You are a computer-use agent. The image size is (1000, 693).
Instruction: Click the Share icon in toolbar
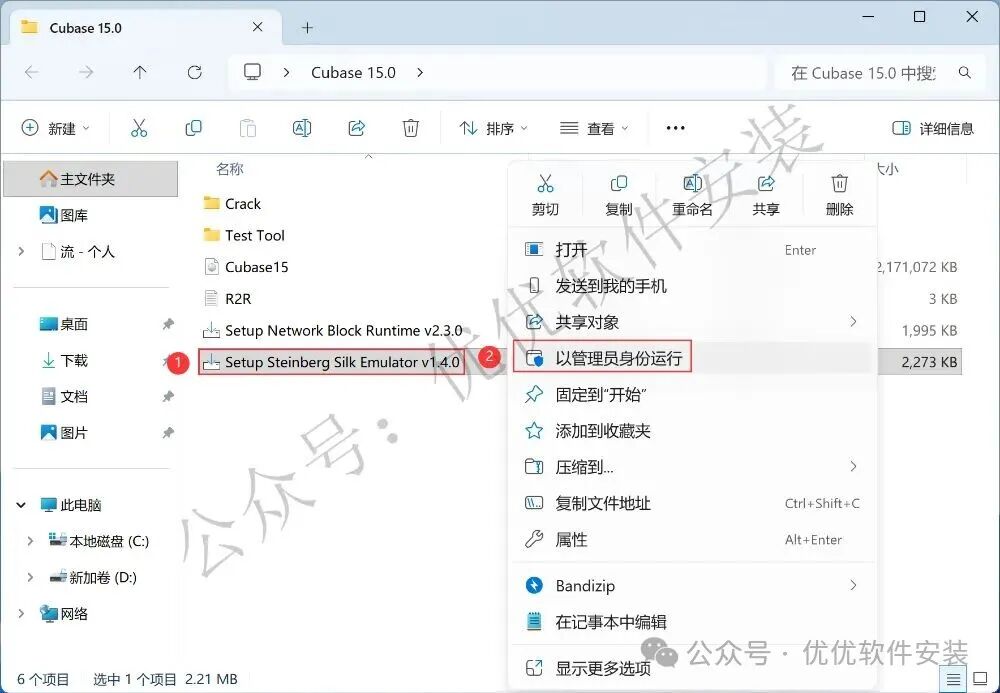[357, 128]
